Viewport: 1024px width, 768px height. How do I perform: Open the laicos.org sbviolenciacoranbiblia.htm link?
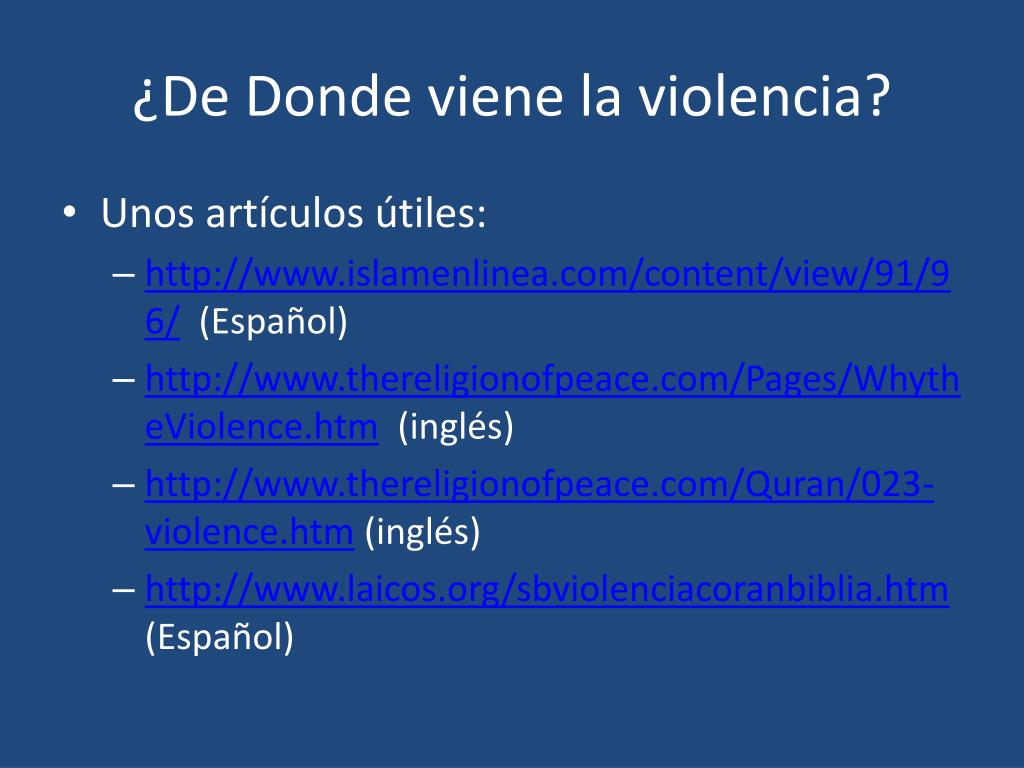(547, 590)
